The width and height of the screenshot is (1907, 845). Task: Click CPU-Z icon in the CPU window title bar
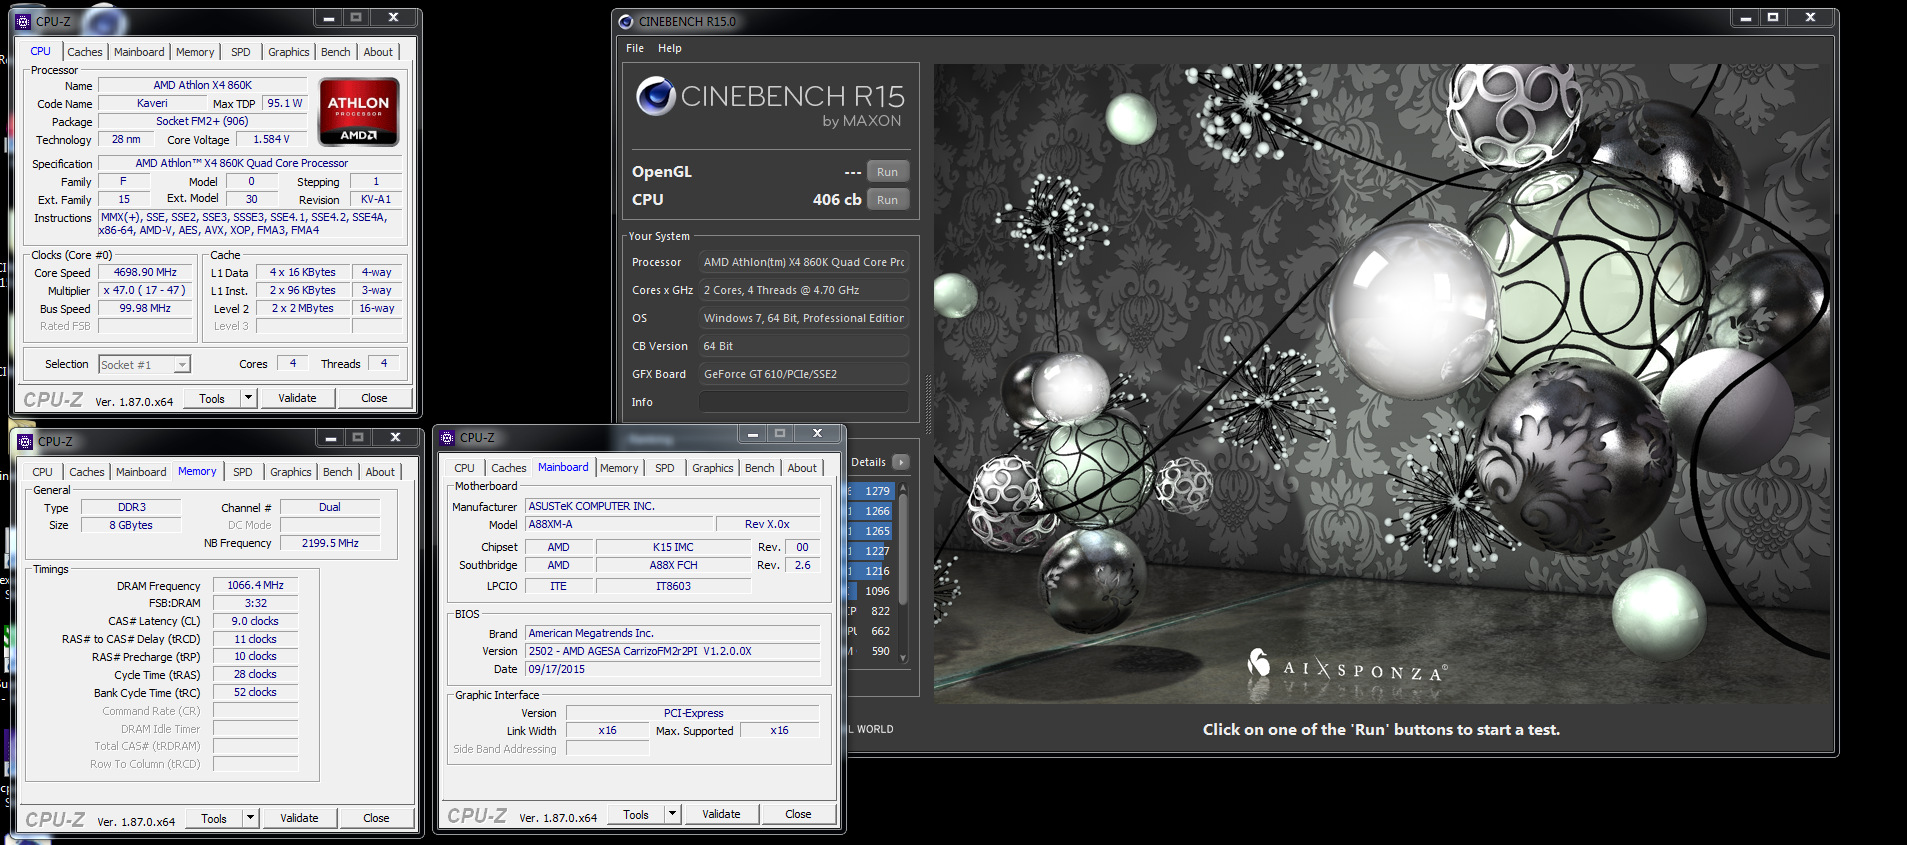23,21
